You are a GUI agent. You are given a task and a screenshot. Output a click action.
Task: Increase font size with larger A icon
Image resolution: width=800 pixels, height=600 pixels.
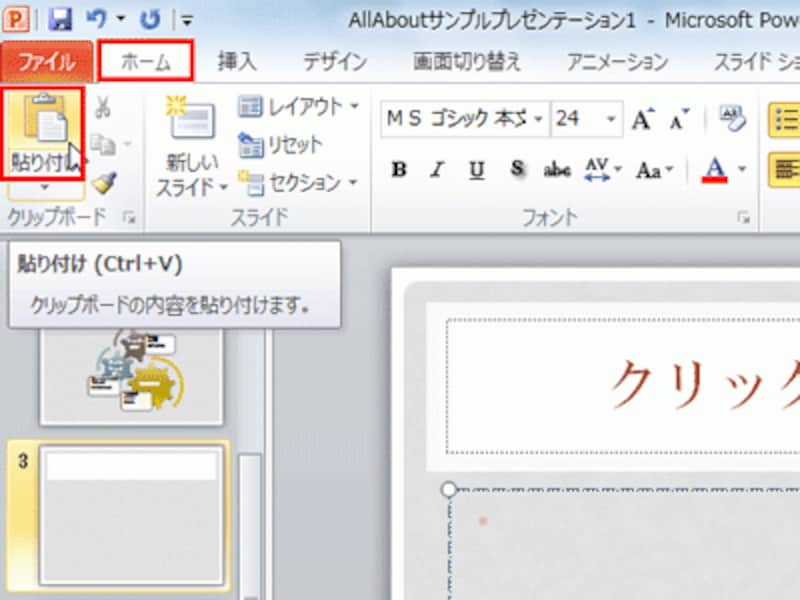(x=643, y=119)
